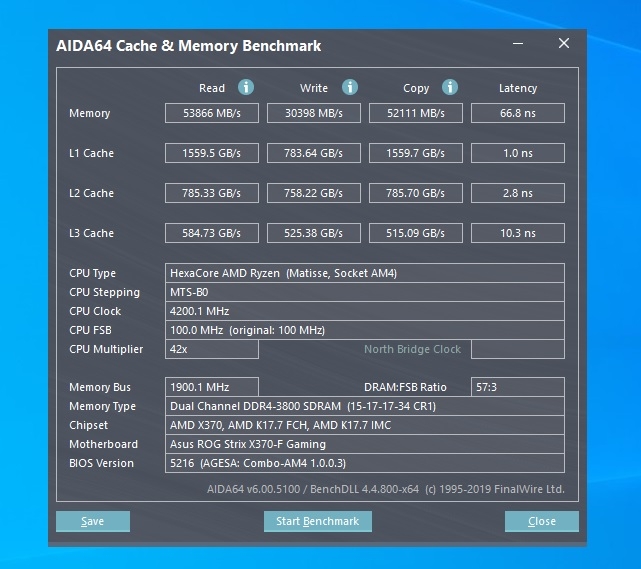Close the window with the X icon
The height and width of the screenshot is (569, 641).
pyautogui.click(x=564, y=43)
